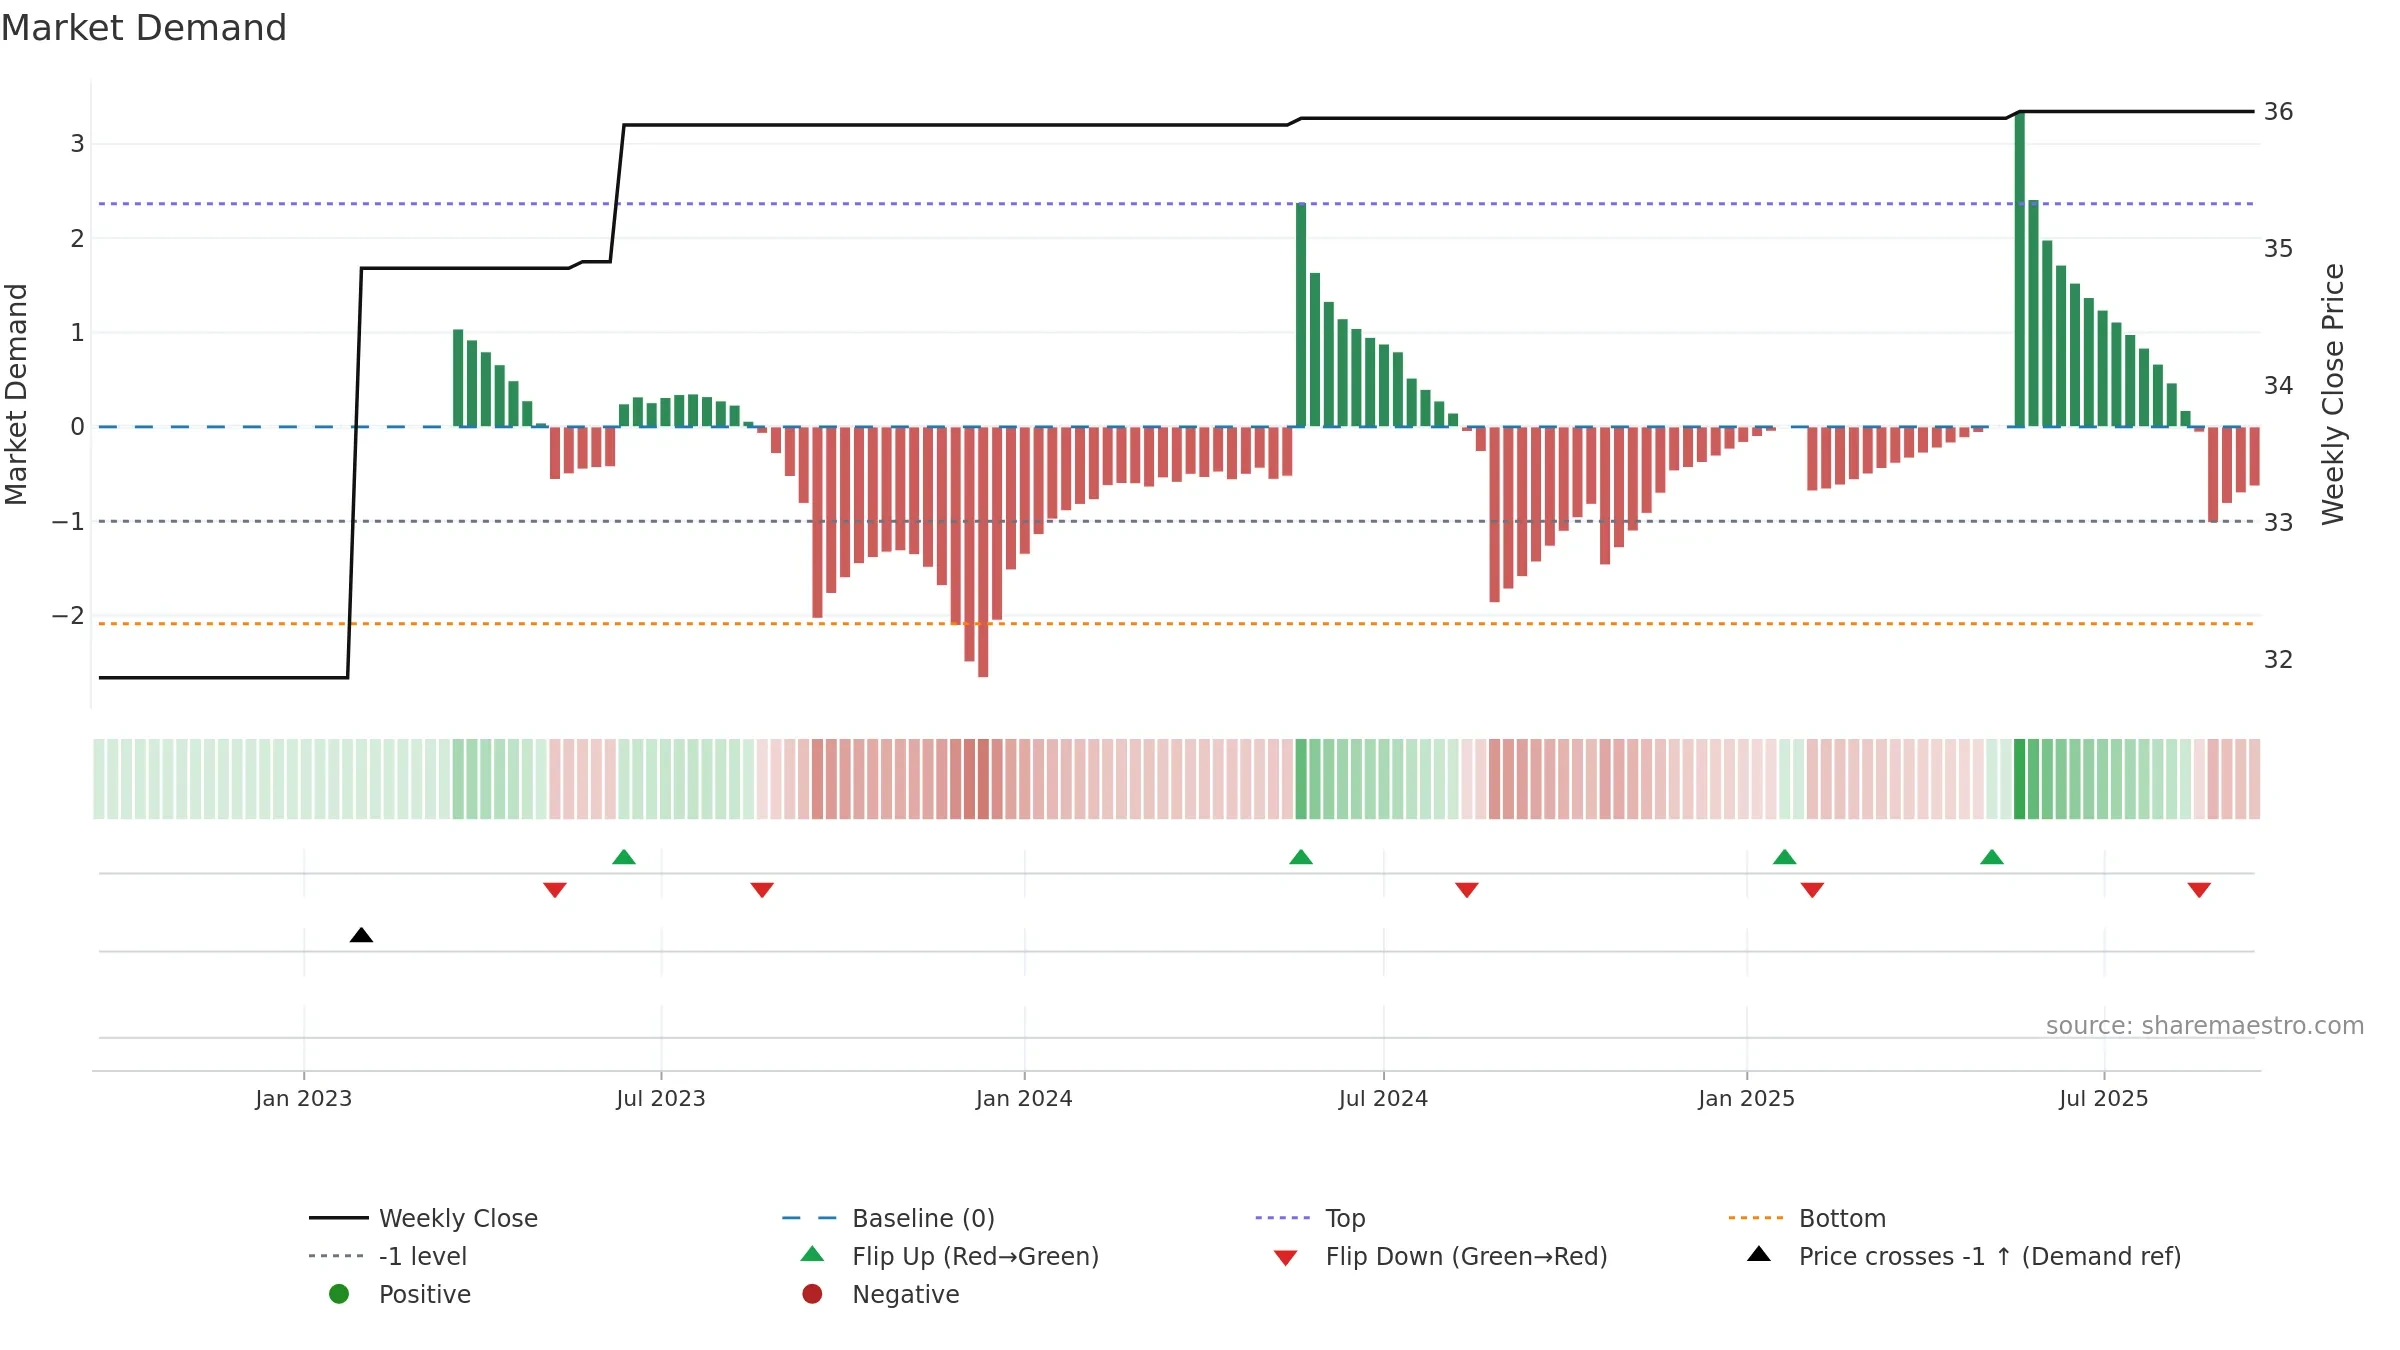Select the Flip Up marker near May 2024
Screen dimensions: 2400x1350
click(1301, 857)
